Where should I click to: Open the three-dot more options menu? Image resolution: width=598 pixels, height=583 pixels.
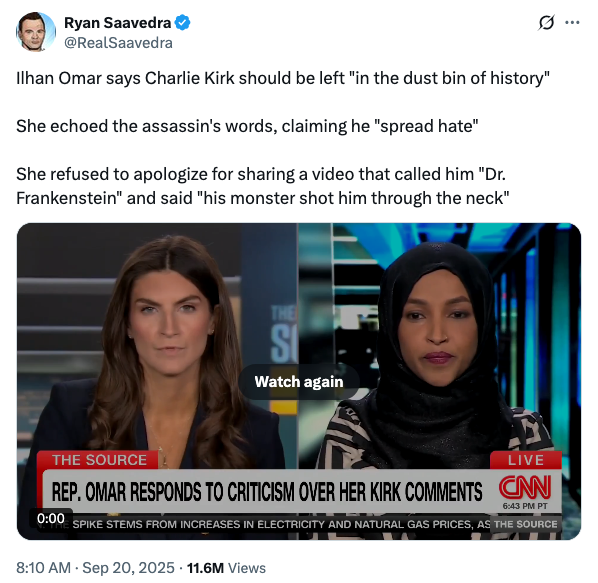pos(572,23)
